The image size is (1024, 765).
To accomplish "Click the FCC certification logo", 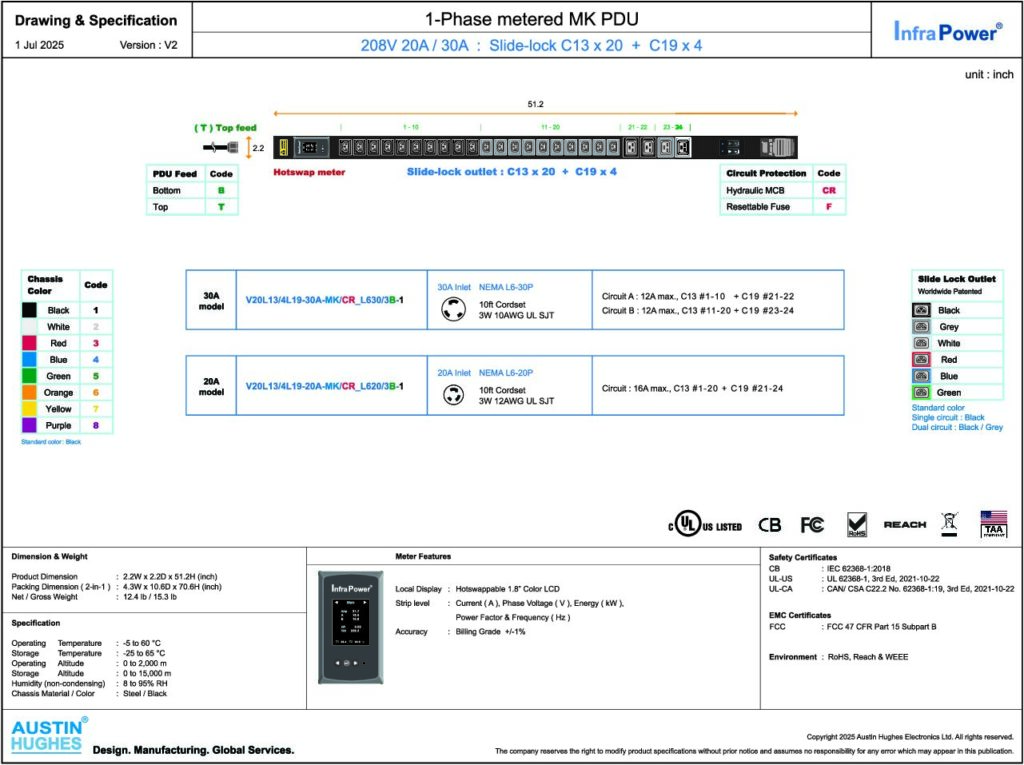I will coord(812,525).
